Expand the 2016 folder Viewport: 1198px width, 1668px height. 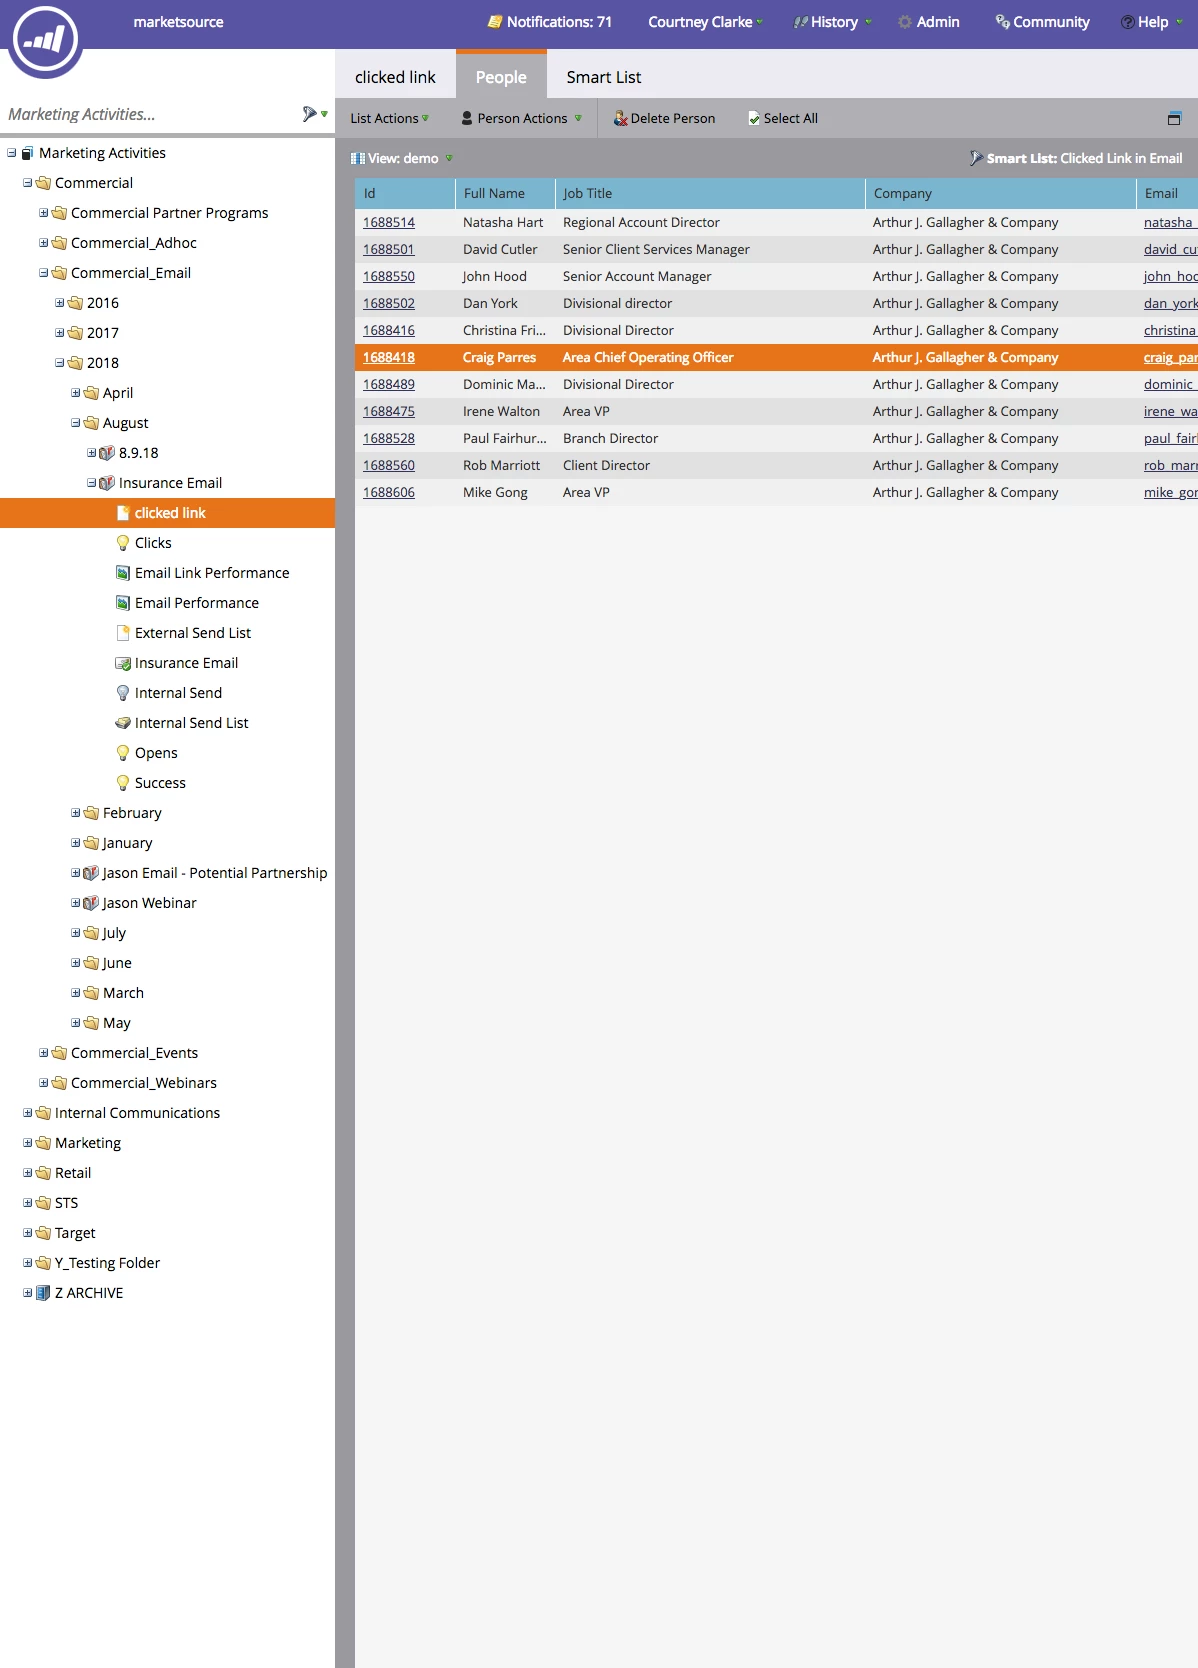point(60,303)
